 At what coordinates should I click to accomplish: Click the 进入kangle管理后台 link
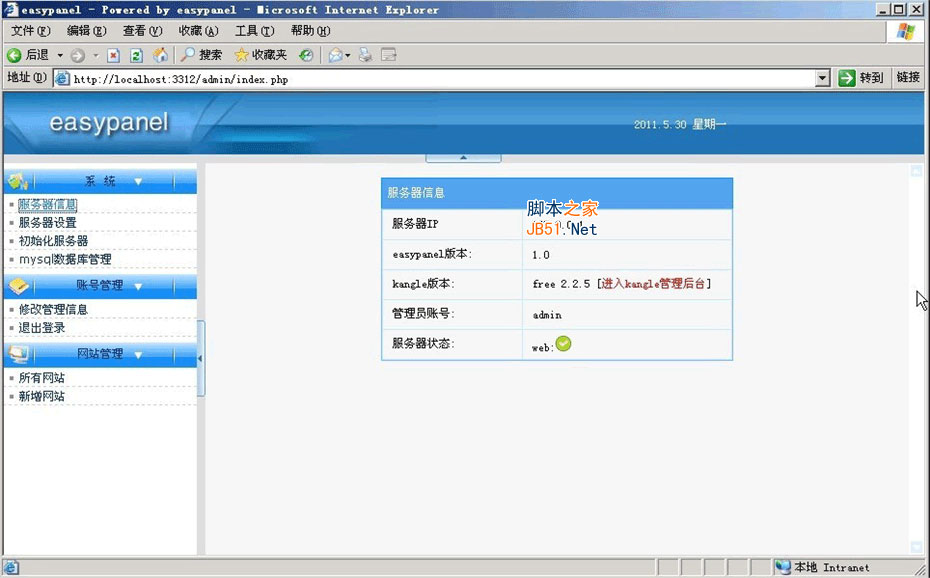pos(654,284)
